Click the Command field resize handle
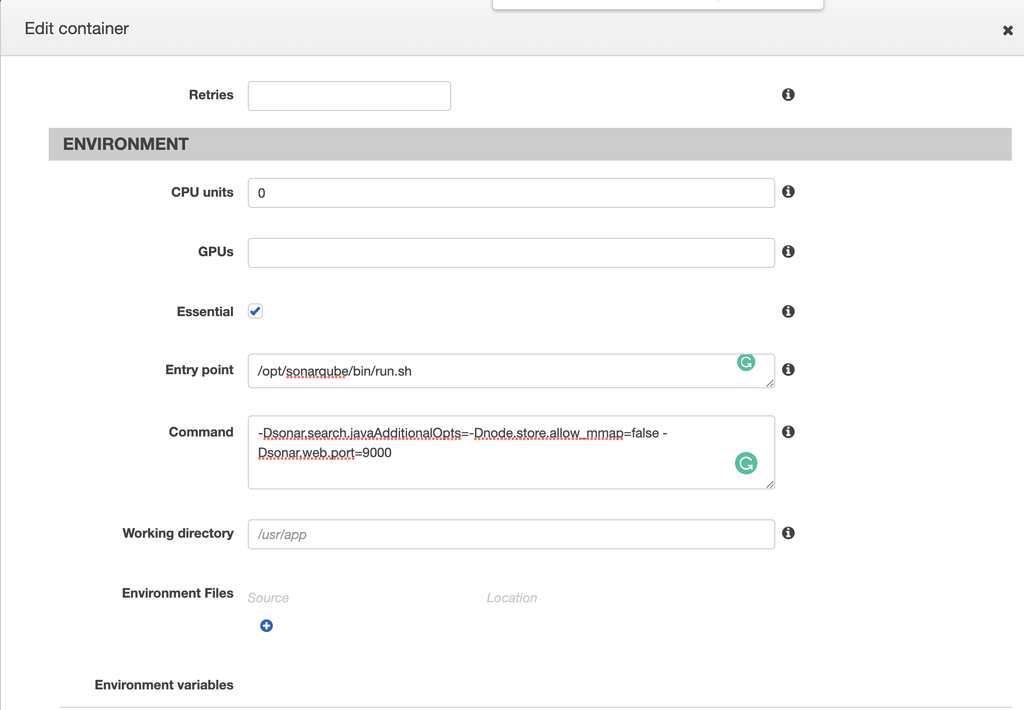The image size is (1024, 710). click(x=770, y=484)
